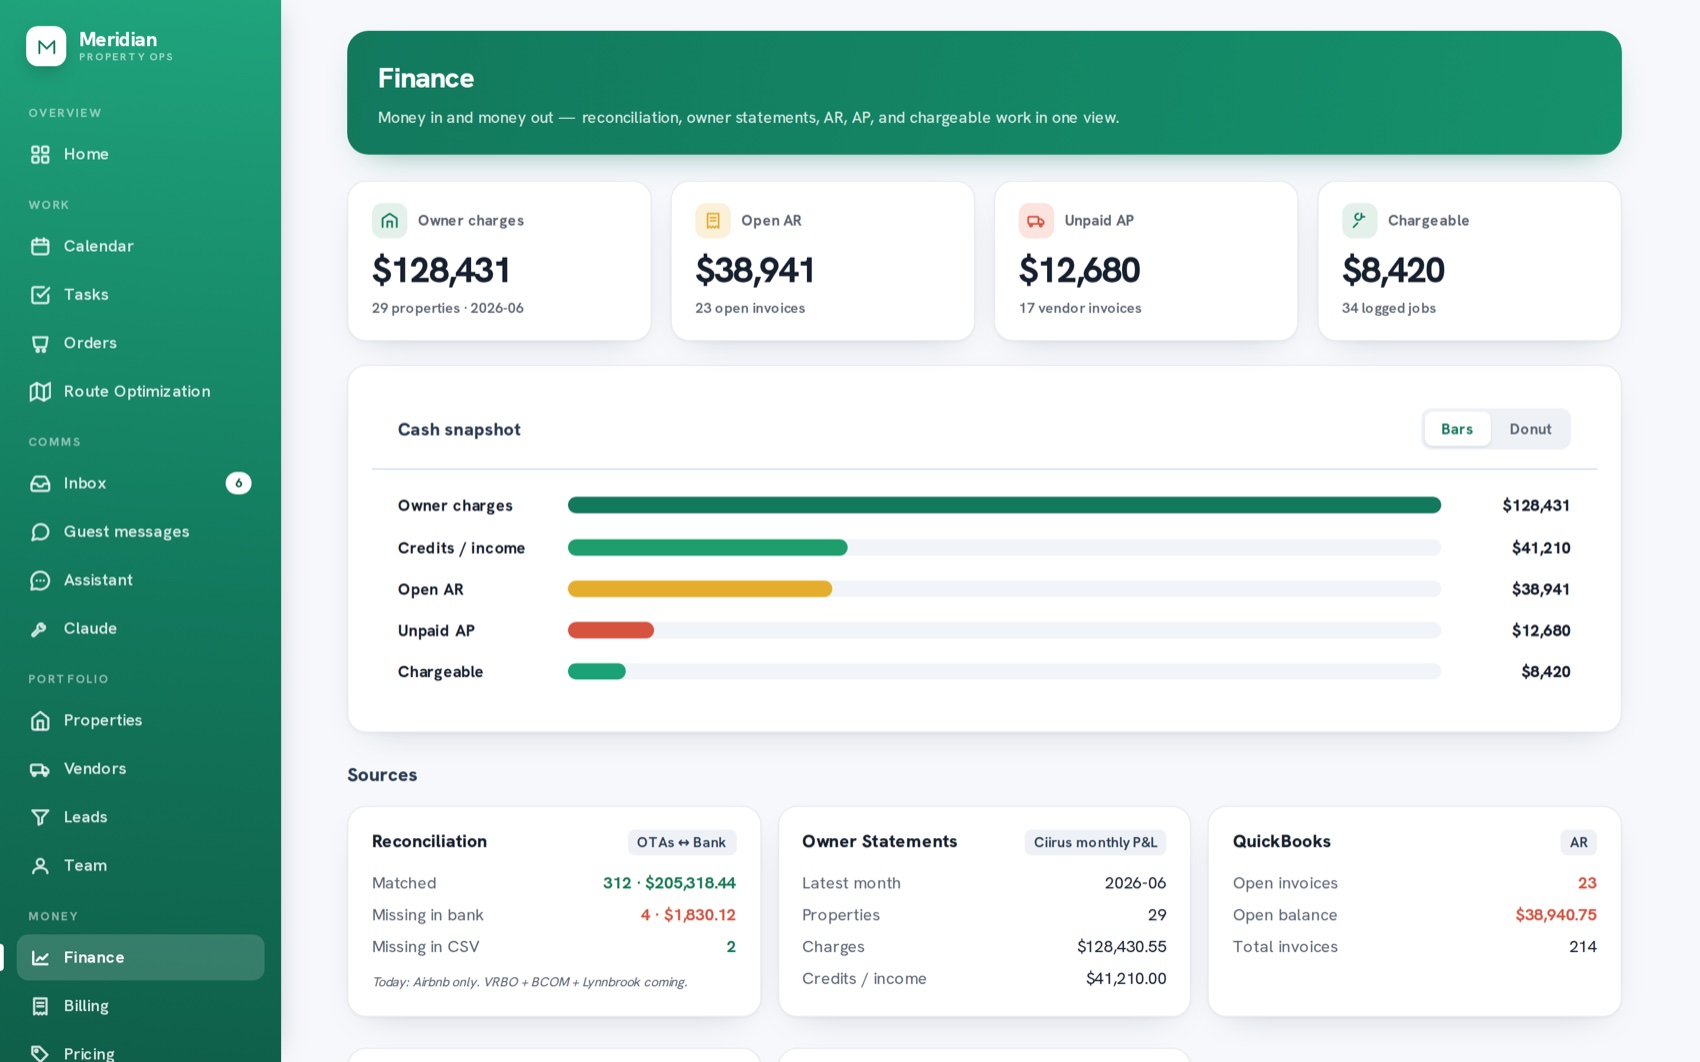Click the Calendar icon in sidebar
The height and width of the screenshot is (1062, 1700).
click(x=40, y=246)
